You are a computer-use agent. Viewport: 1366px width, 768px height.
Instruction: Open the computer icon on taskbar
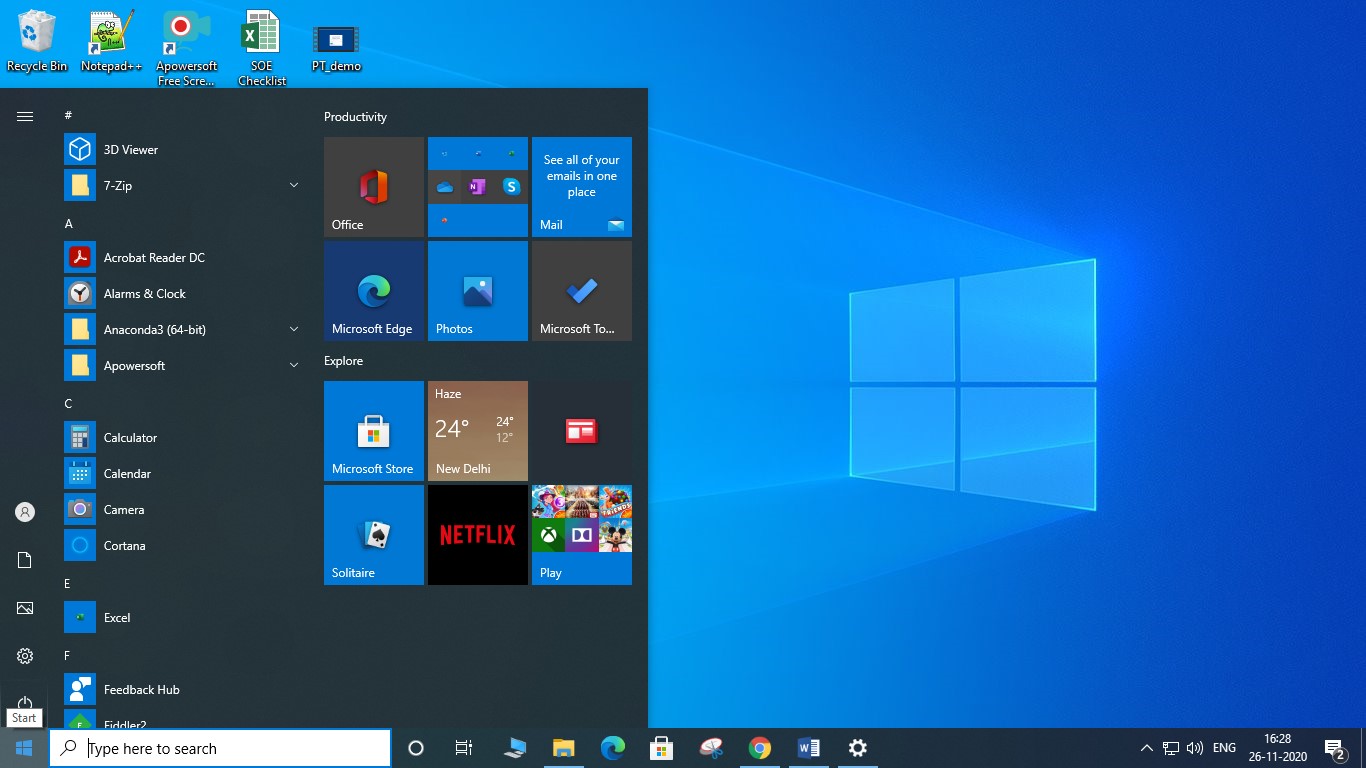click(x=515, y=748)
